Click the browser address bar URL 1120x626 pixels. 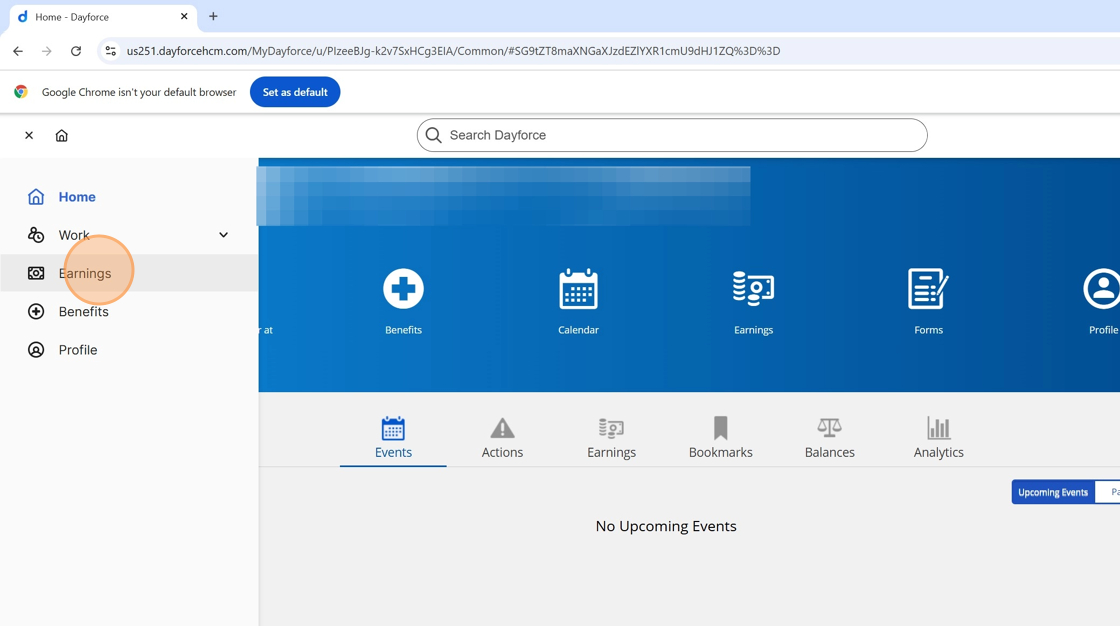tap(454, 51)
